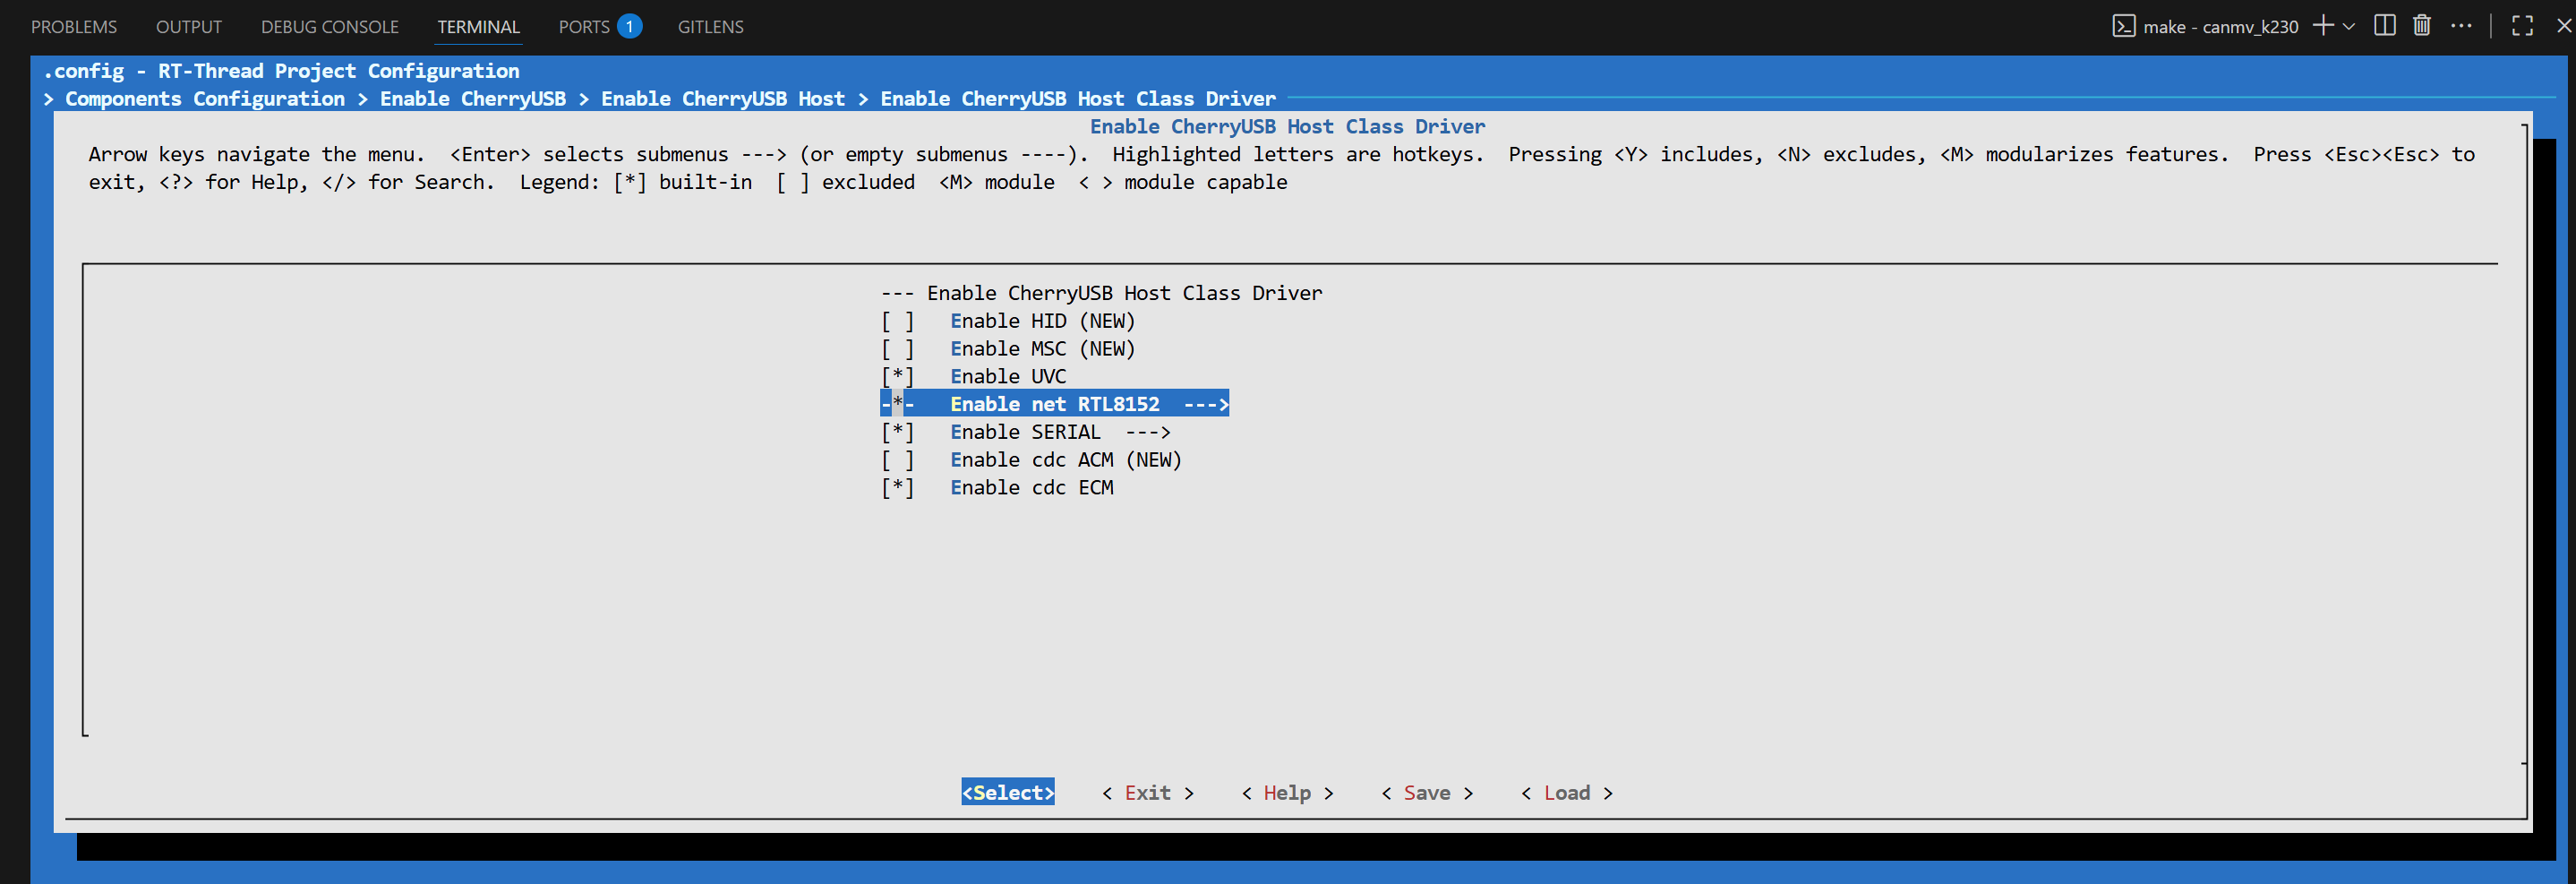The height and width of the screenshot is (884, 2576).
Task: Kill terminal using the trash icon
Action: click(x=2421, y=26)
